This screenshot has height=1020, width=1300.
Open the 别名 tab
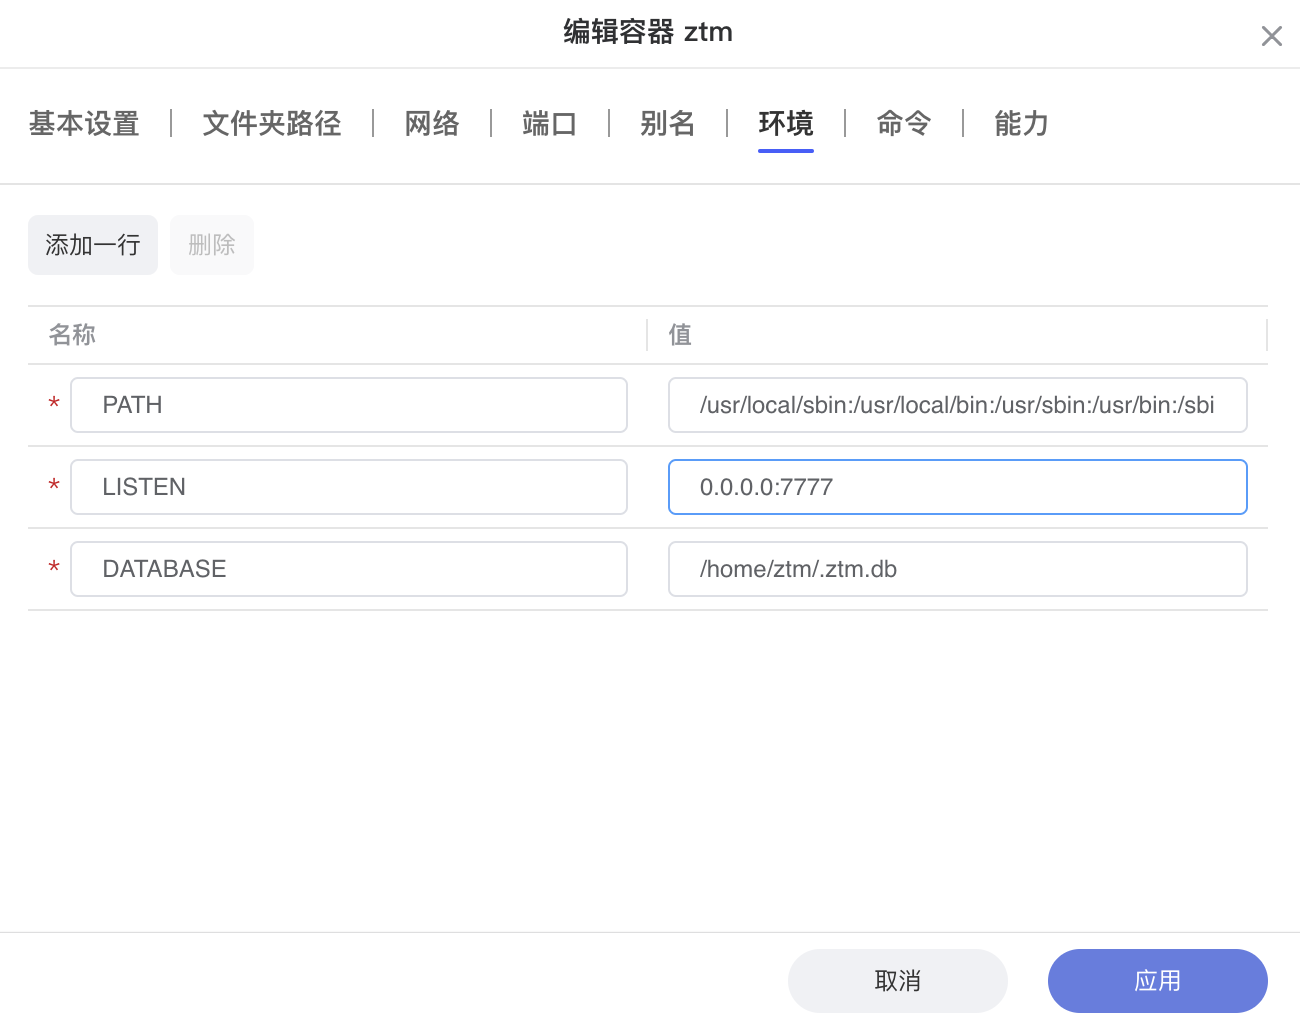[x=667, y=124]
